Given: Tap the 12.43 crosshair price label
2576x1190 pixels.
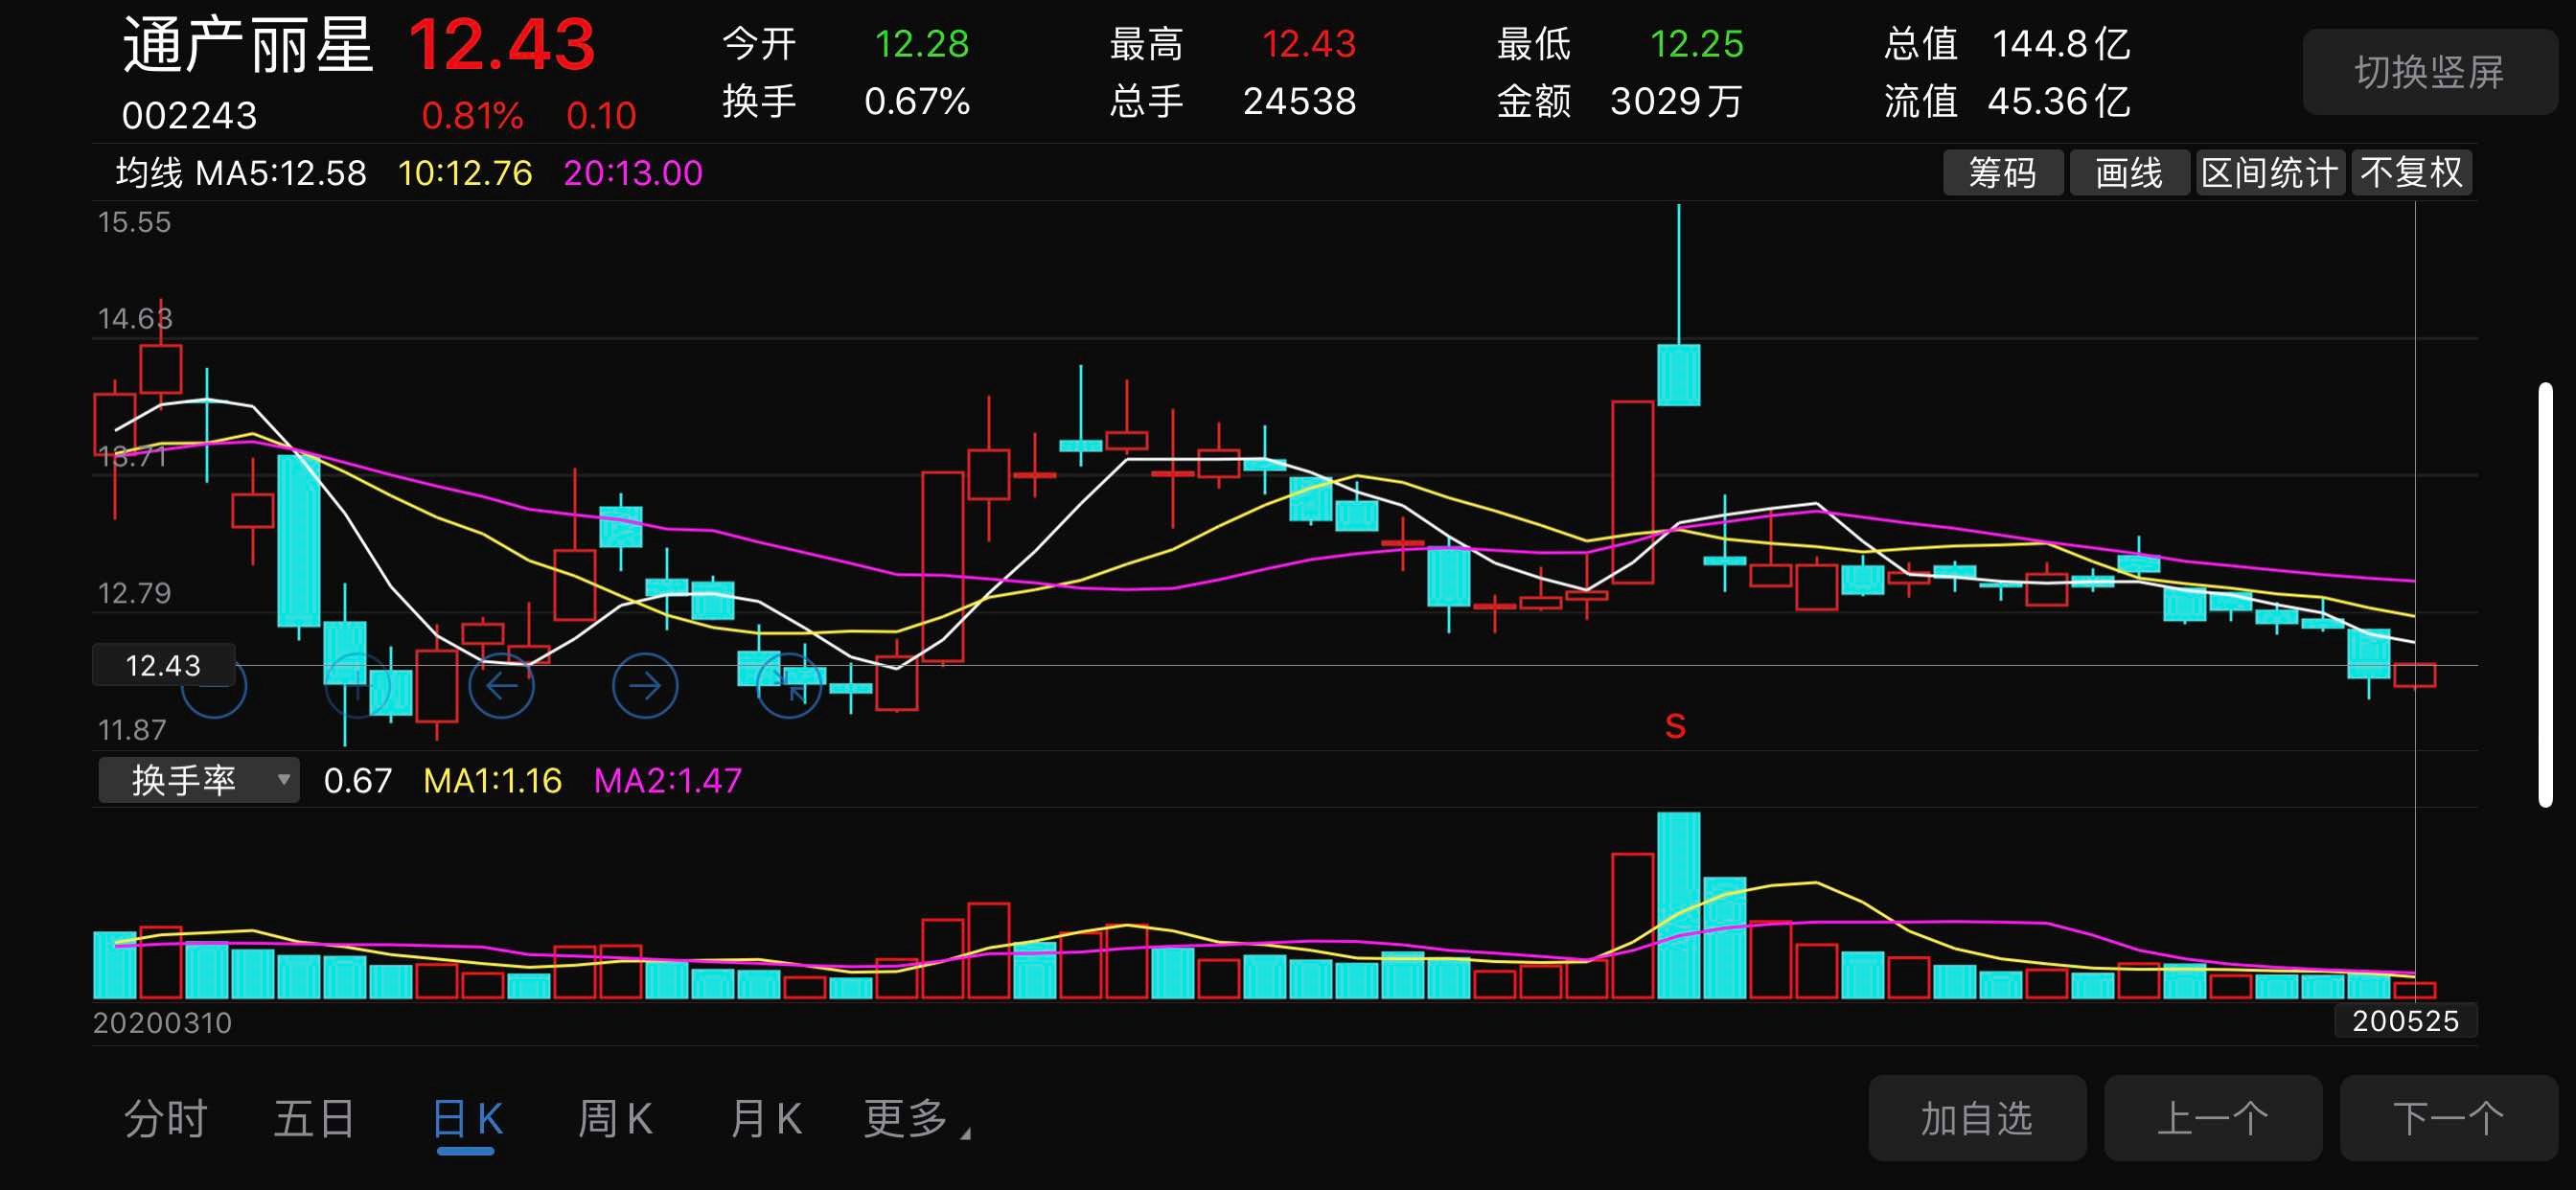Looking at the screenshot, I should [163, 665].
